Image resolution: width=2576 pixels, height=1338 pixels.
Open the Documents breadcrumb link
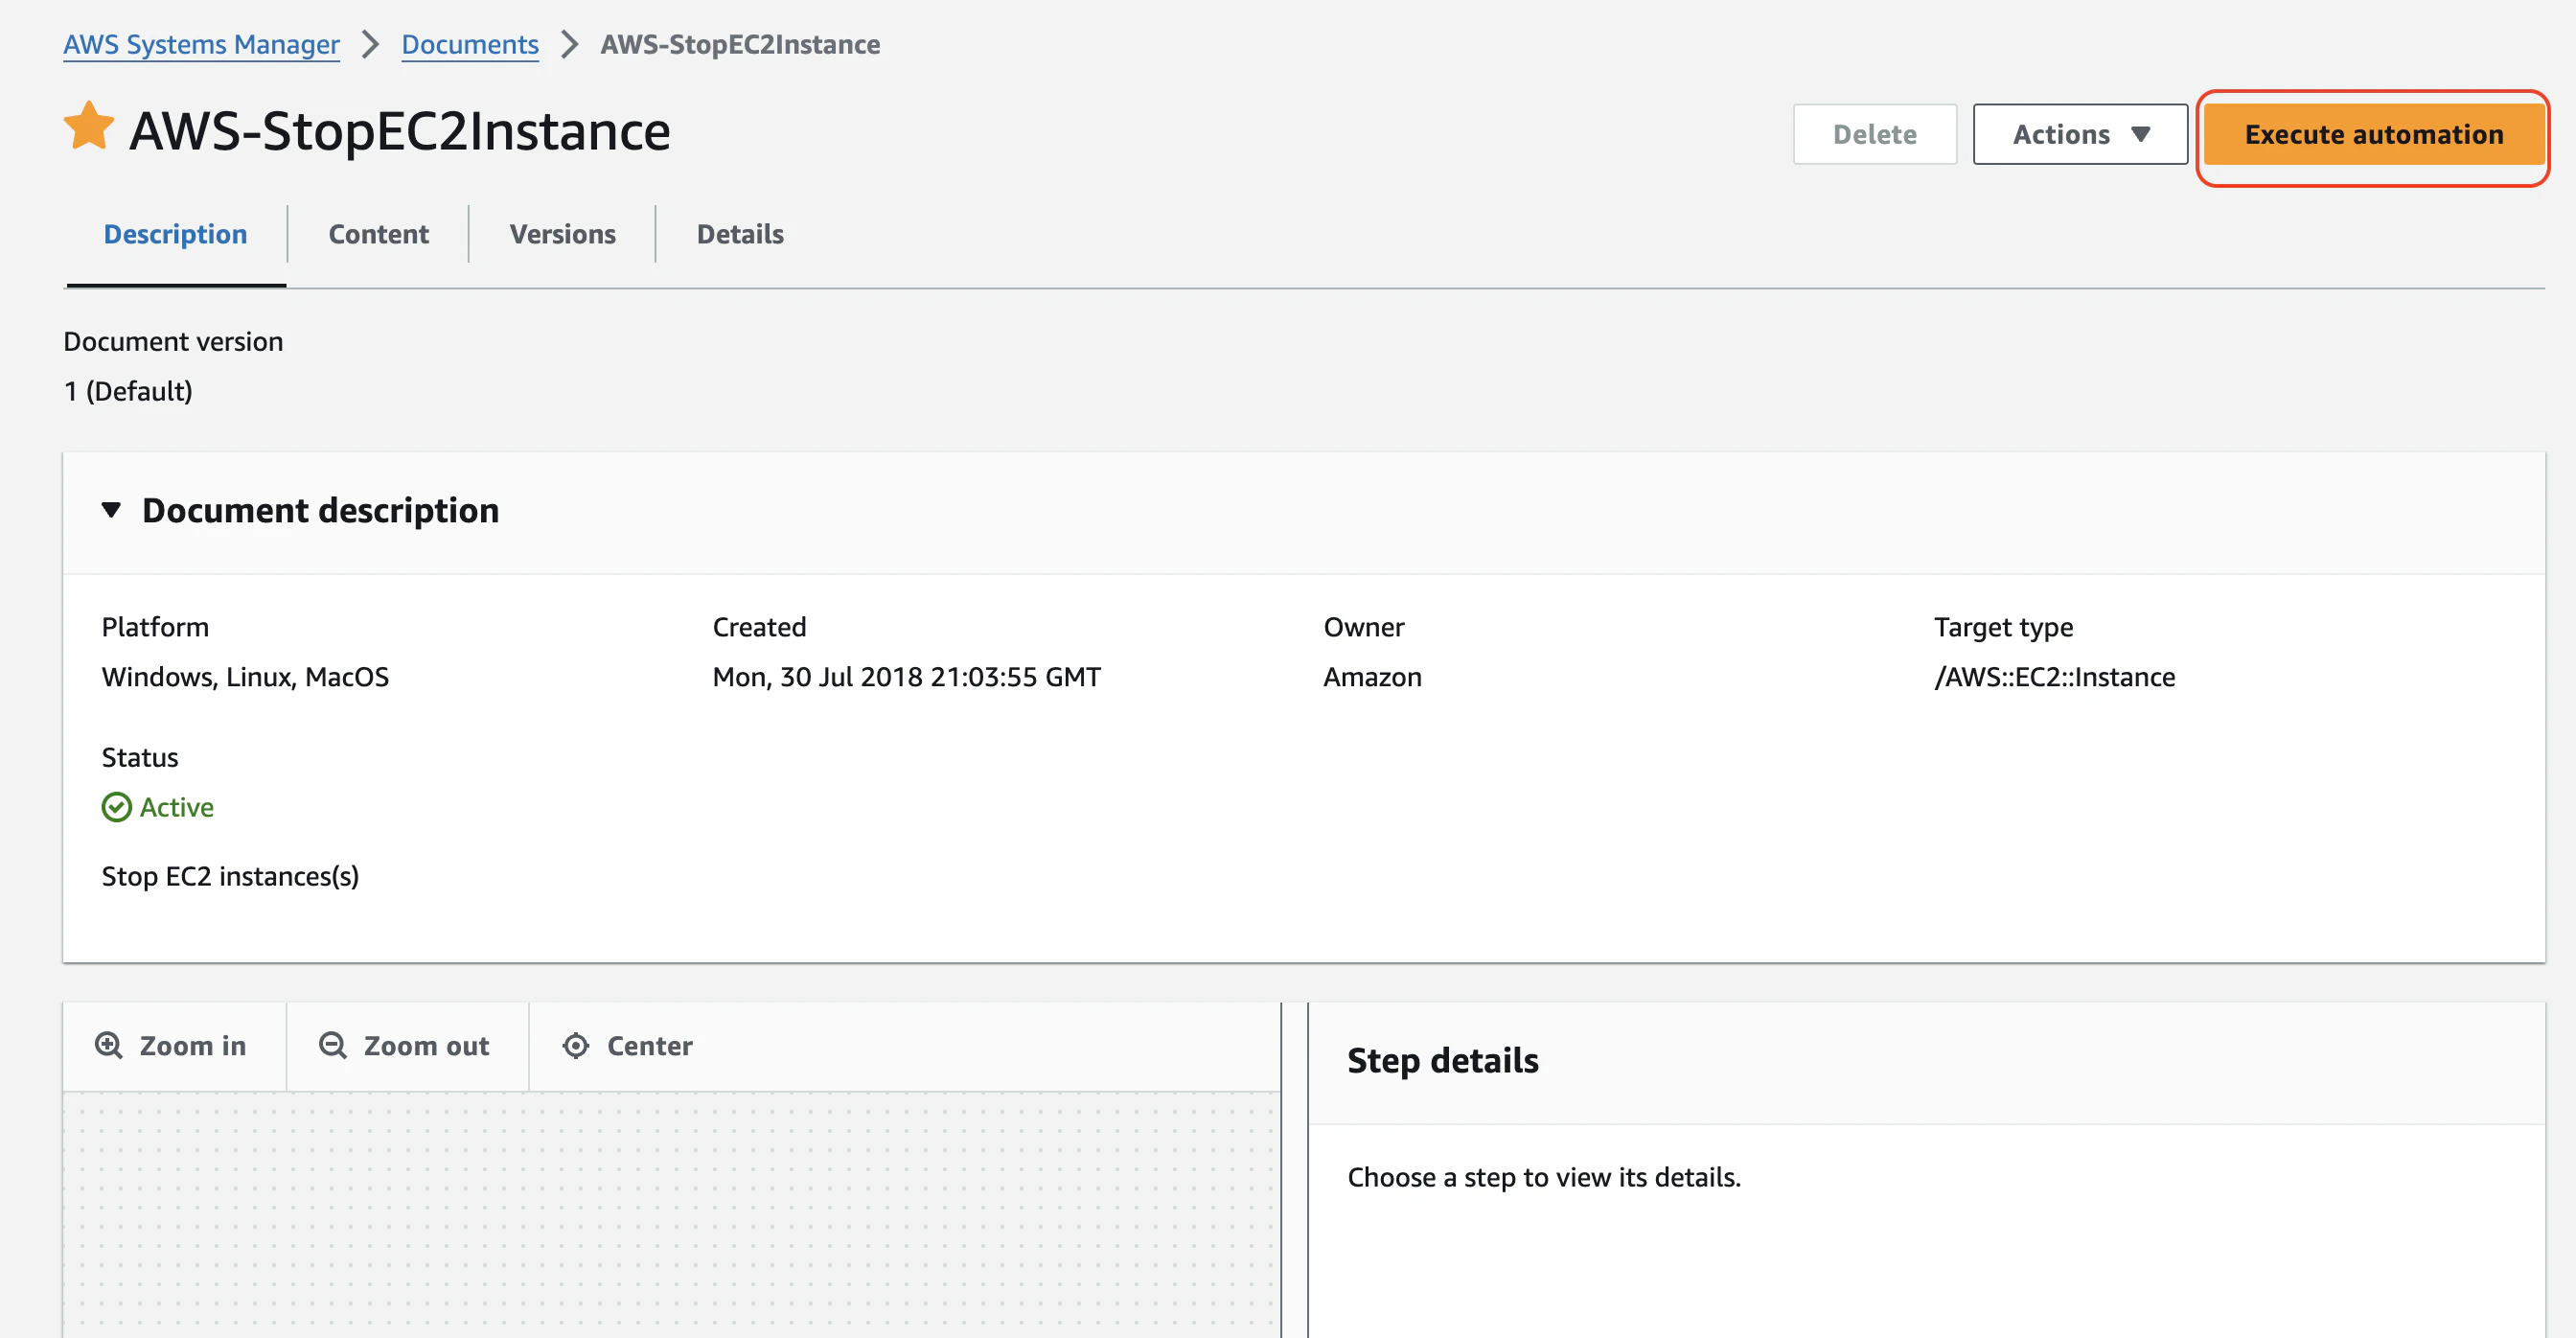tap(470, 44)
